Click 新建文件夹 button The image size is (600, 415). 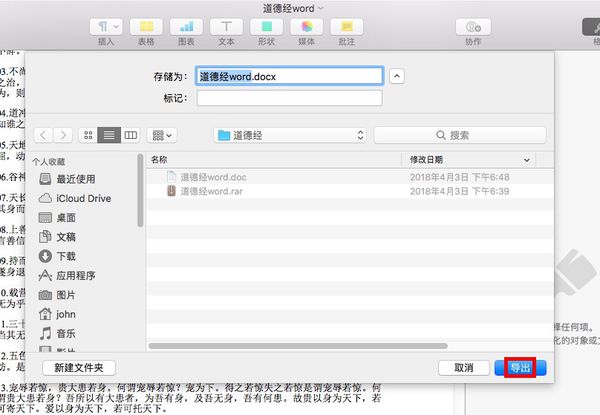click(79, 368)
